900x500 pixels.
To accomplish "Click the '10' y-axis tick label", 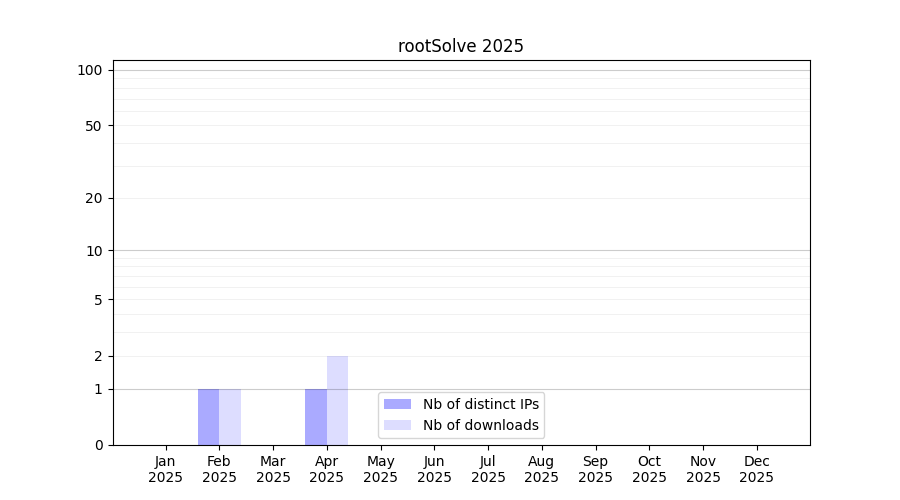I will (94, 251).
